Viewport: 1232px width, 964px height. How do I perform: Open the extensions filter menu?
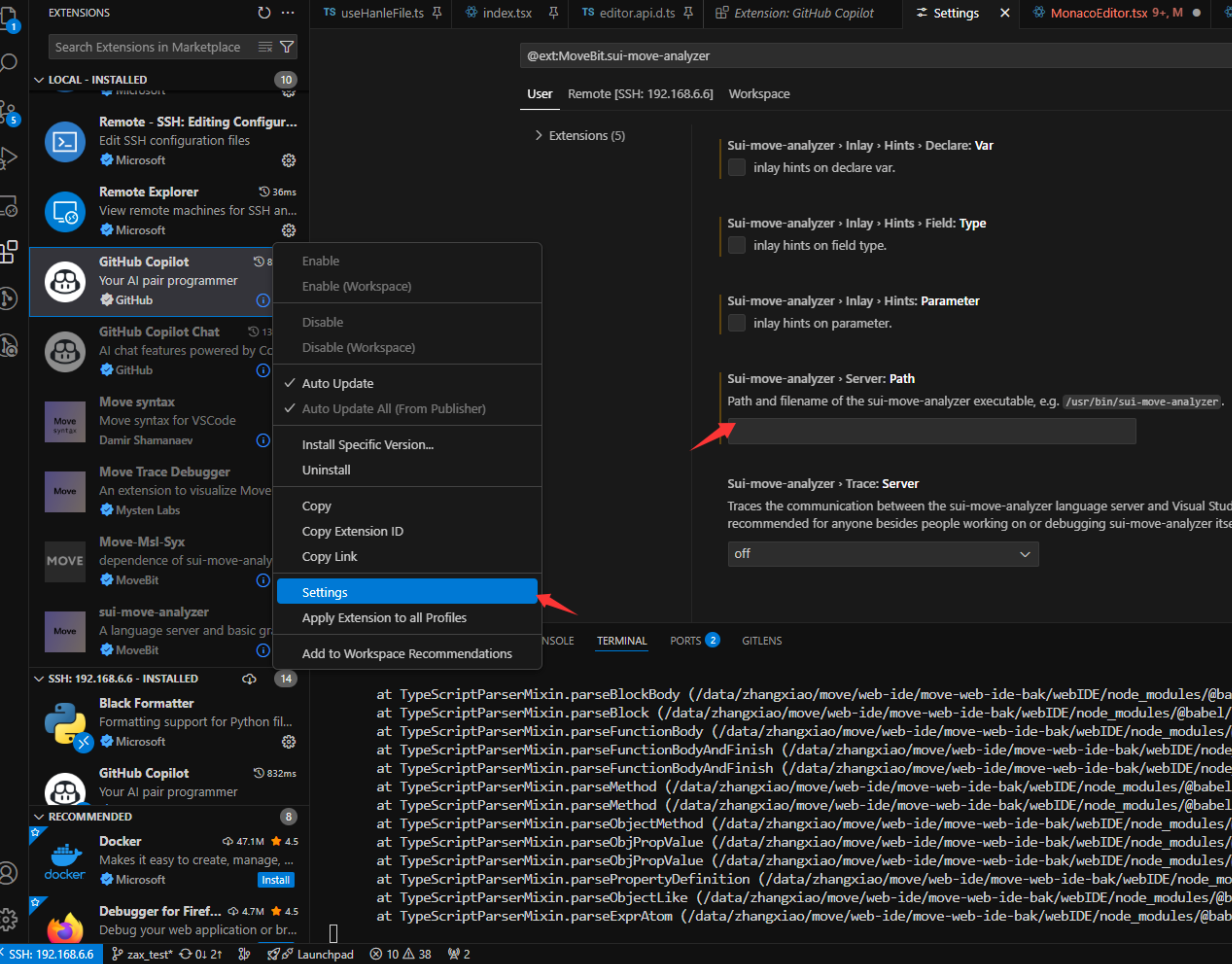[x=287, y=47]
